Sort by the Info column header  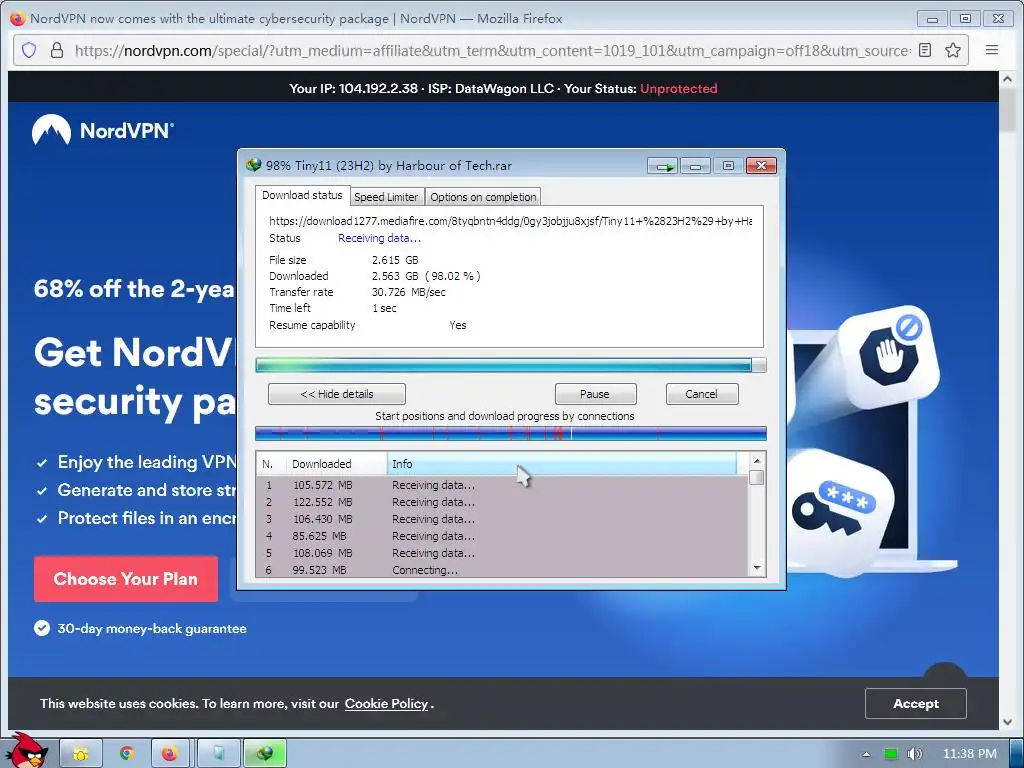point(562,464)
